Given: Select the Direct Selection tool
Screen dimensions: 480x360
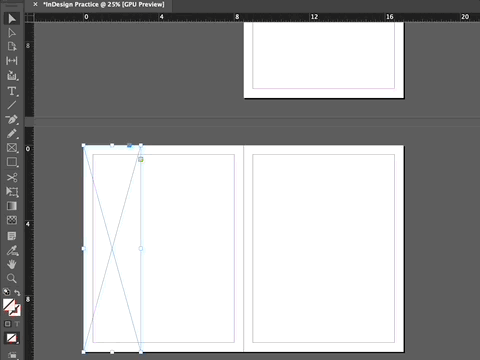Looking at the screenshot, I should click(x=12, y=33).
